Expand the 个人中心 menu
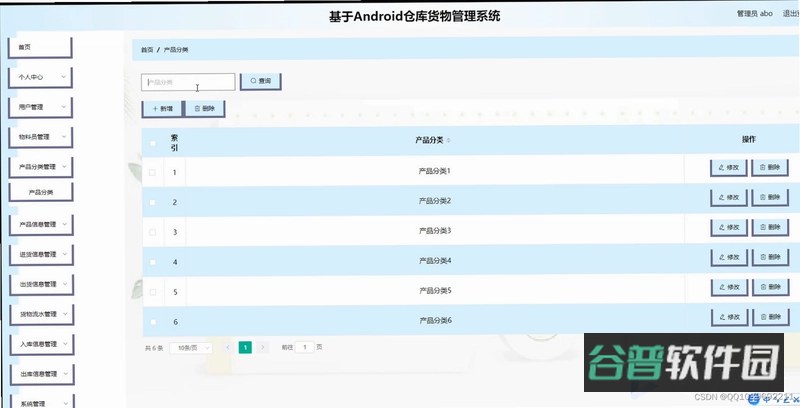The height and width of the screenshot is (408, 800). (40, 78)
